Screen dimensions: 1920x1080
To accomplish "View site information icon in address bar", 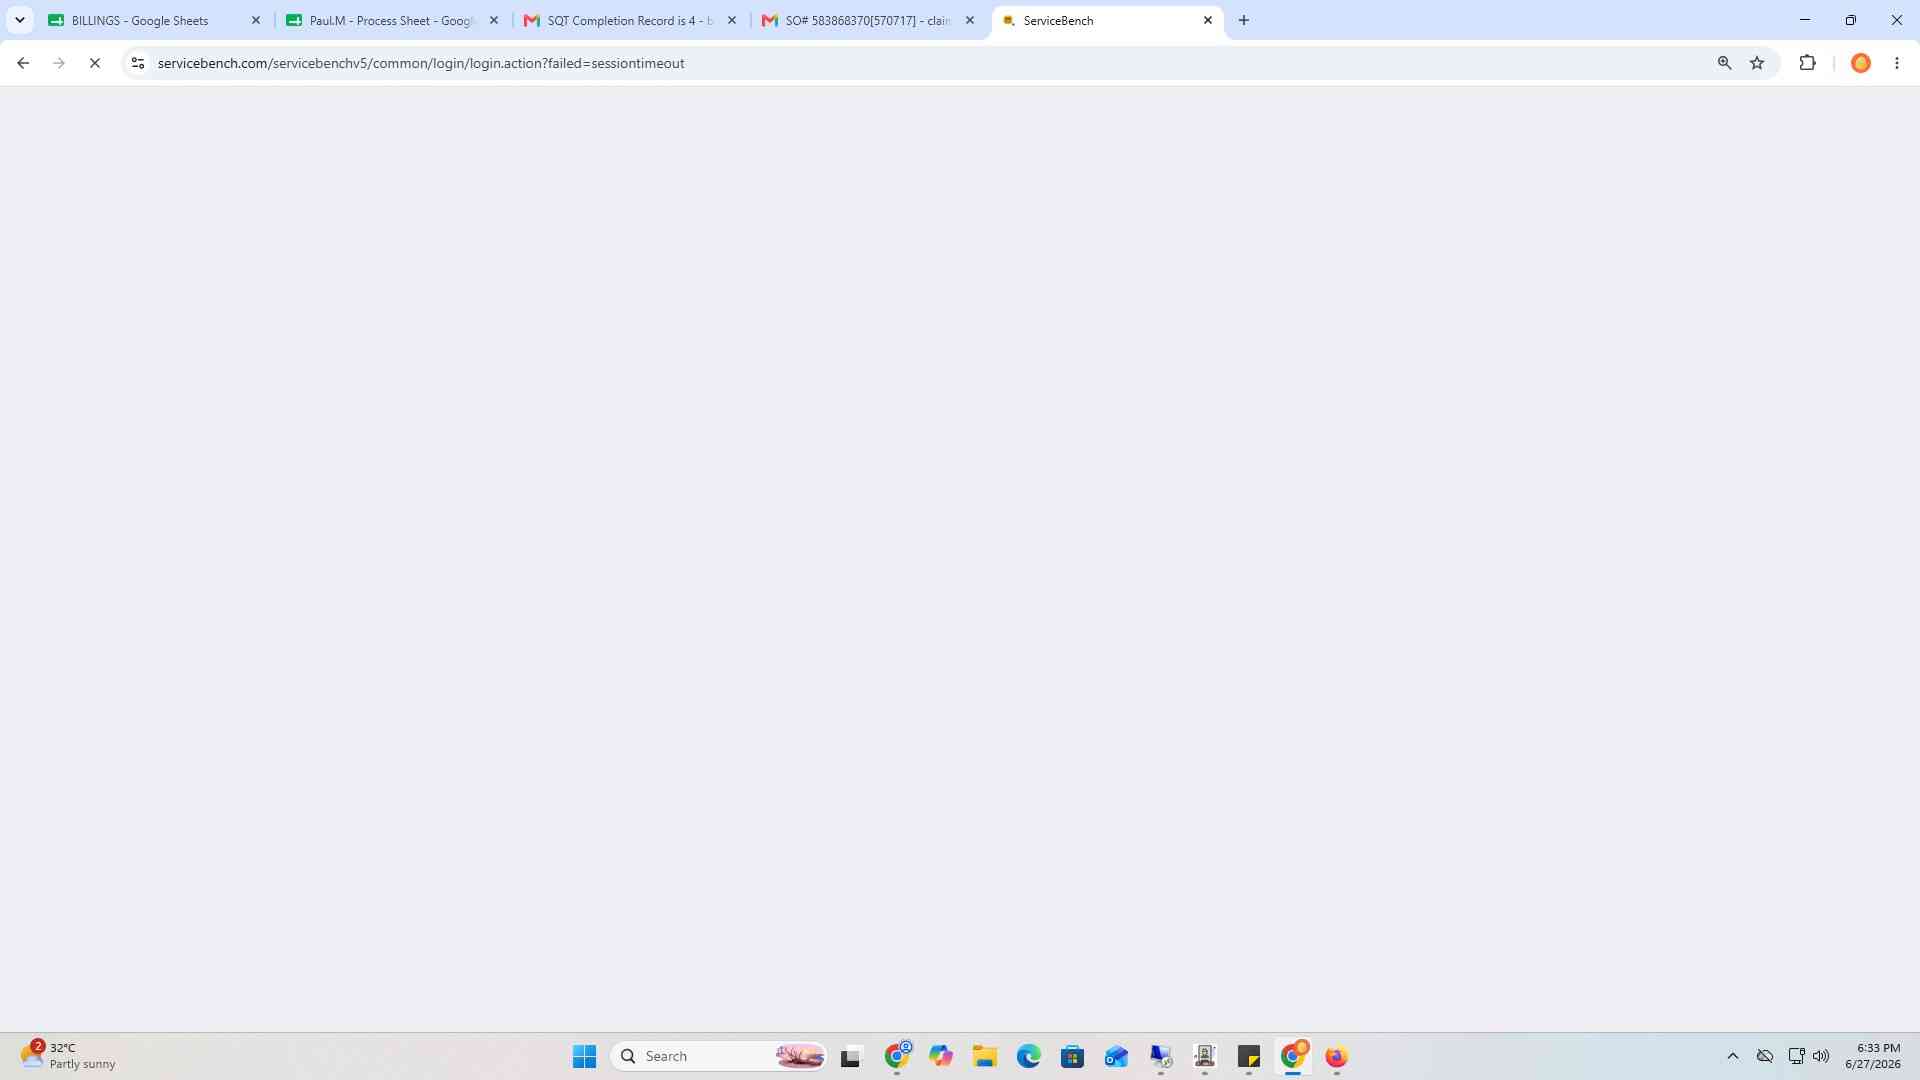I will point(138,63).
